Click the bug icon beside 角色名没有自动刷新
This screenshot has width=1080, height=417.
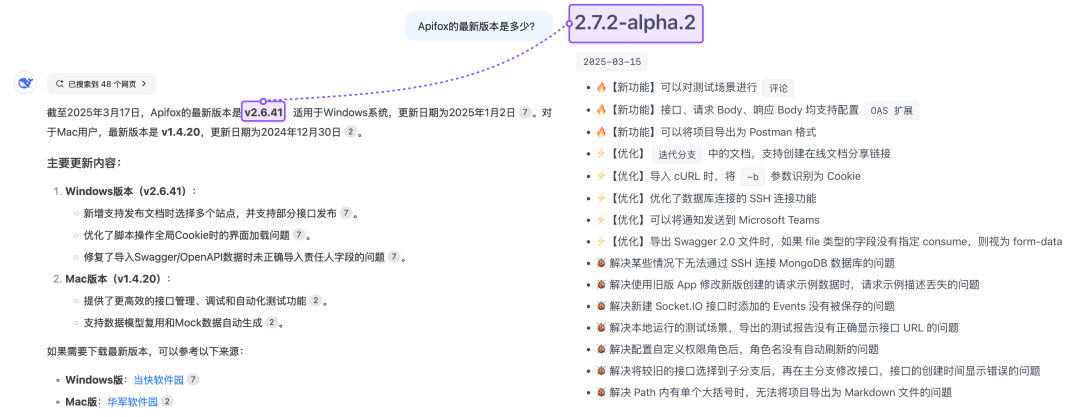pos(601,349)
